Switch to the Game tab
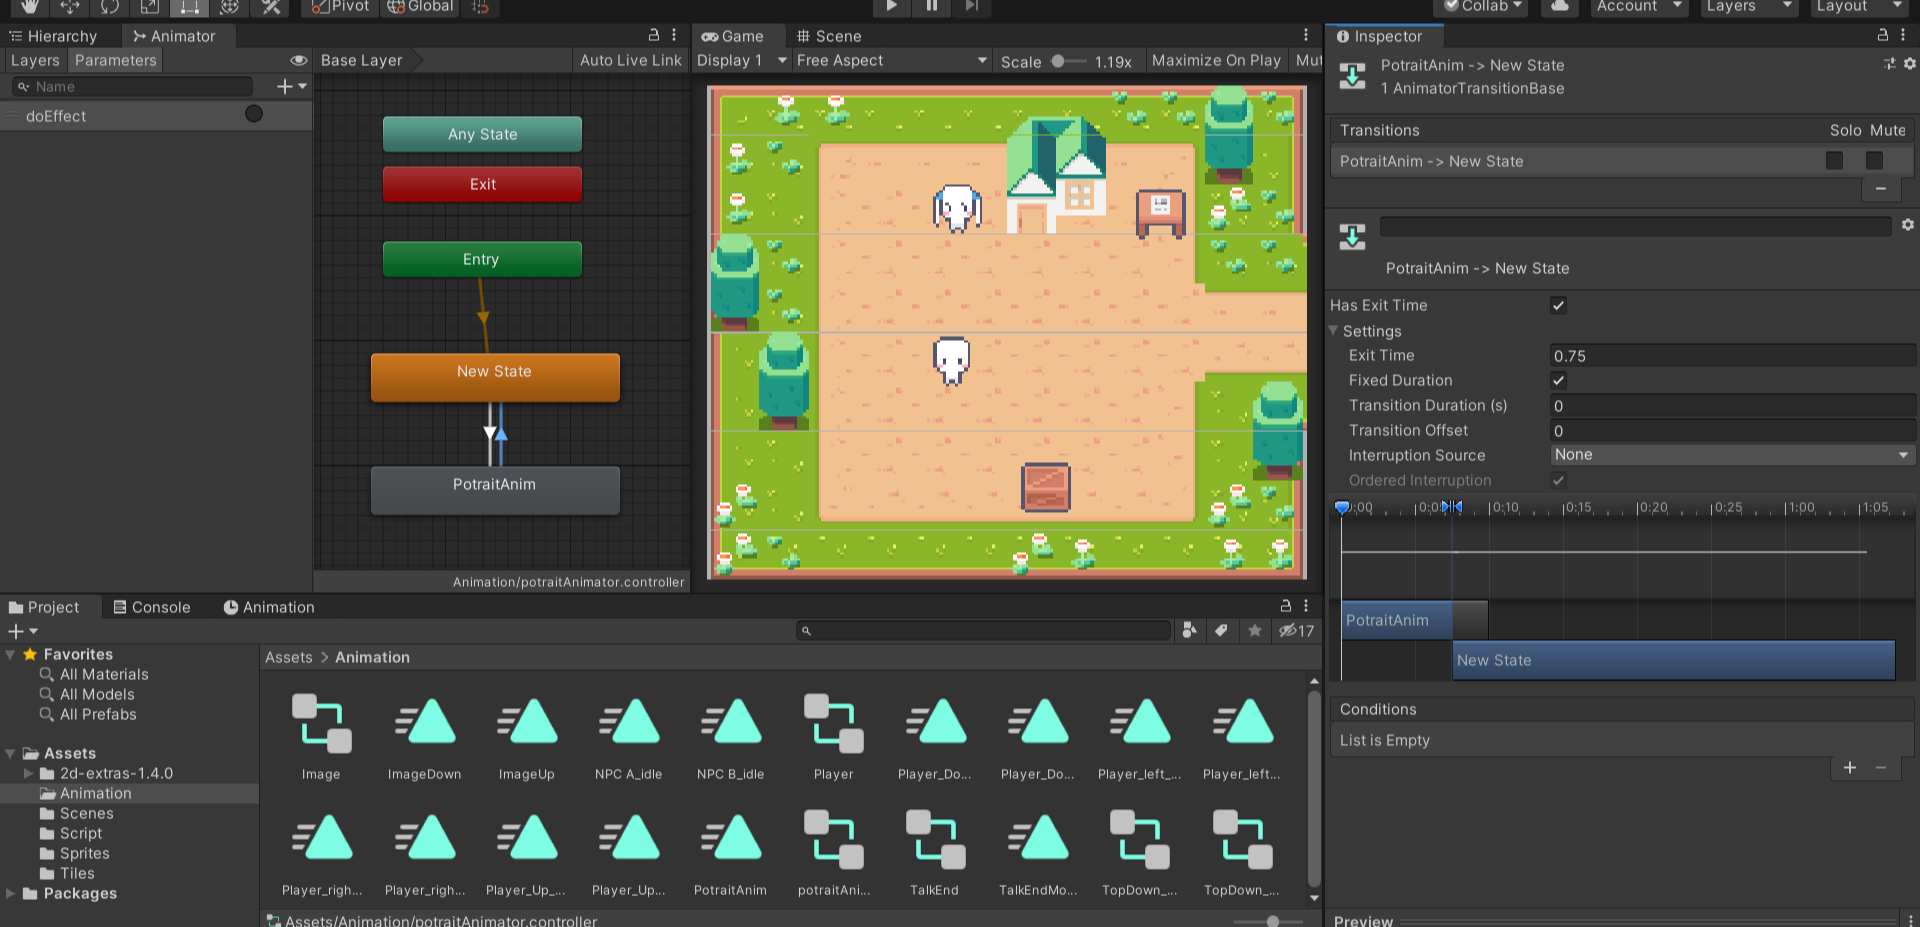 (733, 36)
